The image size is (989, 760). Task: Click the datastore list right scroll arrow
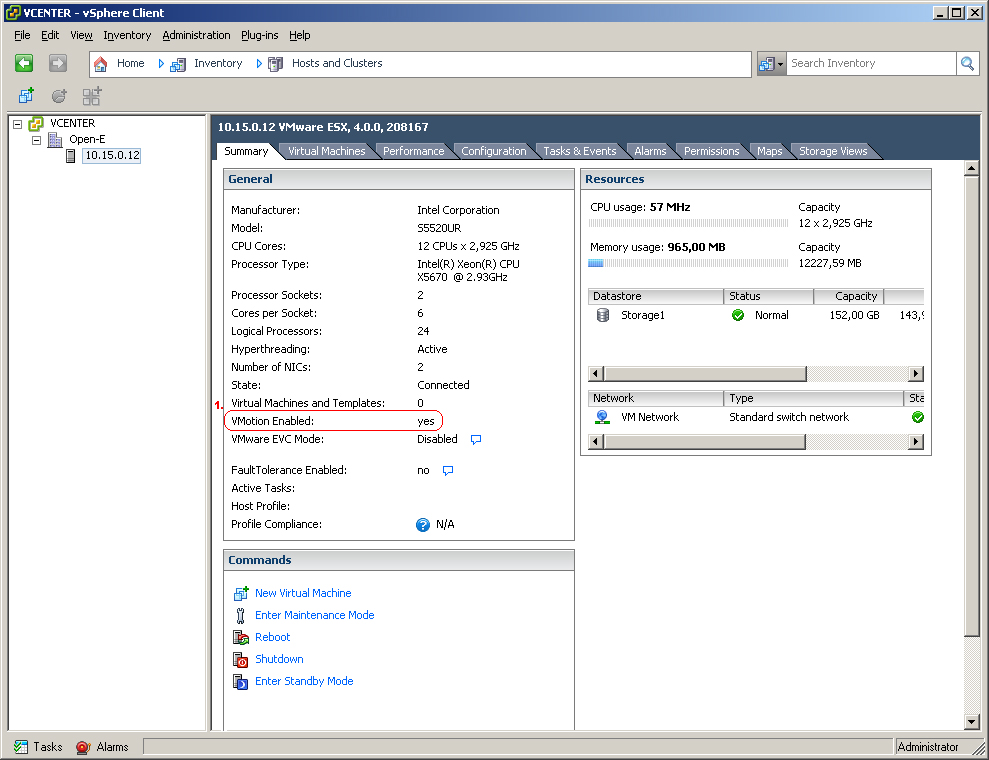point(916,374)
